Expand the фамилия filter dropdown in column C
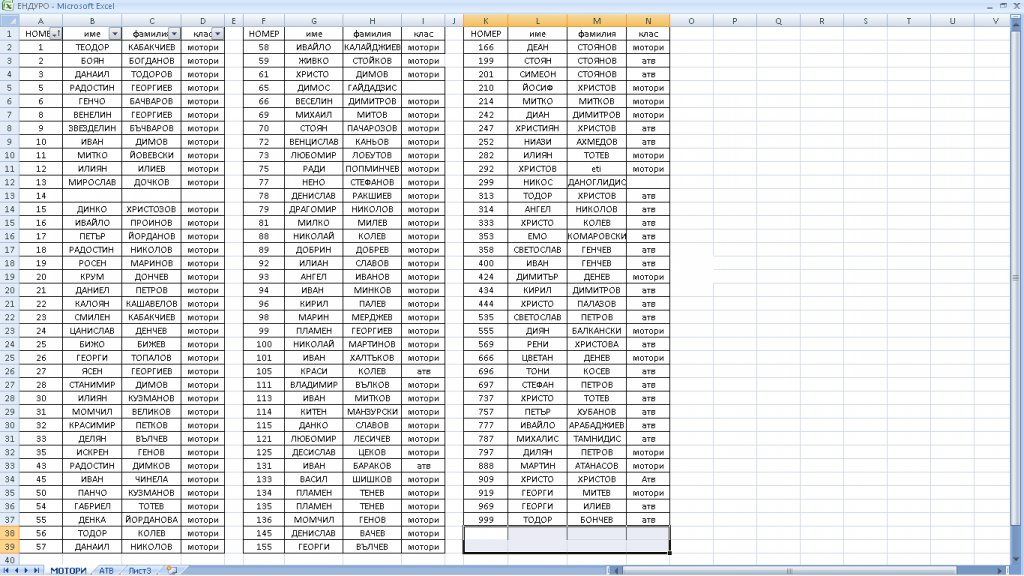Viewport: 1024px width, 576px height. 175,34
